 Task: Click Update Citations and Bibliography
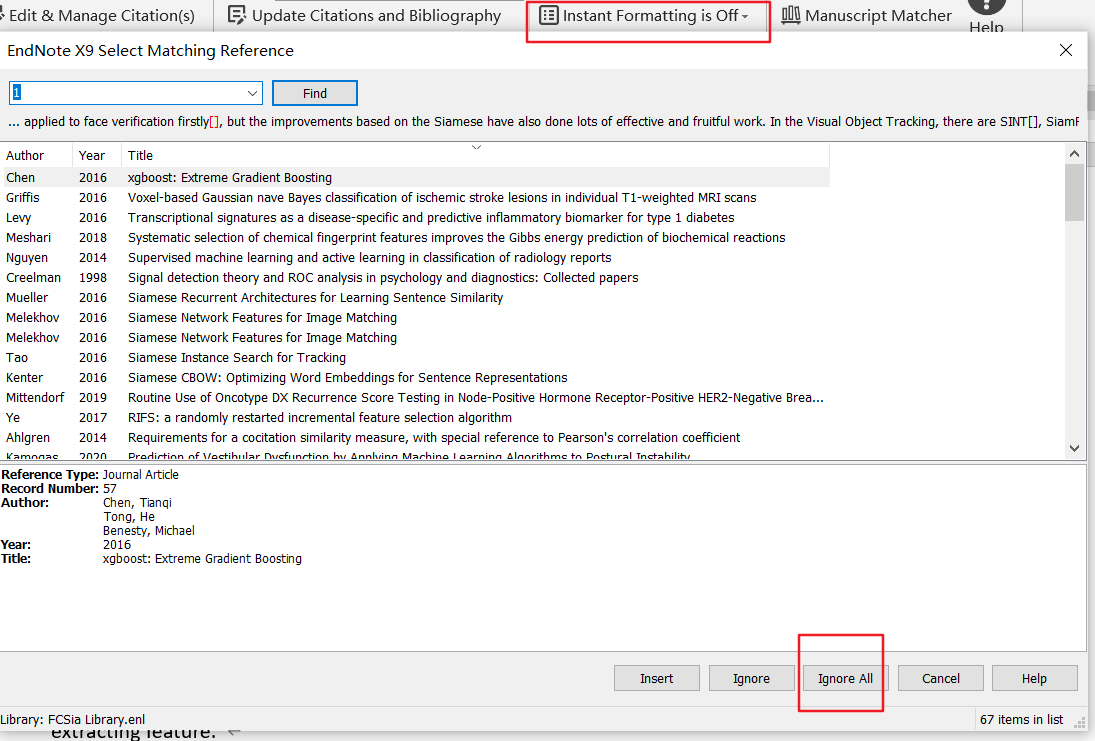click(x=365, y=15)
